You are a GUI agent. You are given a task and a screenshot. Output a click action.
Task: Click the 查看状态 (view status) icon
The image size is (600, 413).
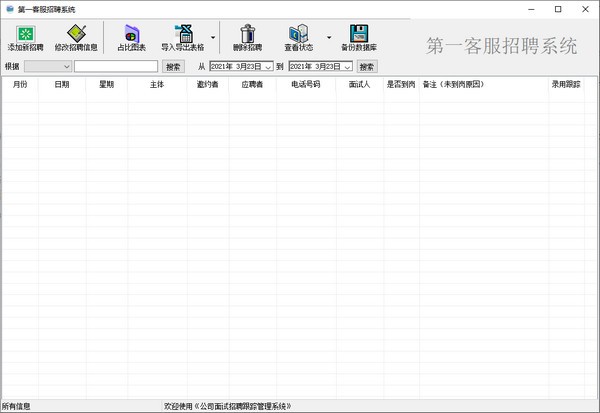click(298, 33)
